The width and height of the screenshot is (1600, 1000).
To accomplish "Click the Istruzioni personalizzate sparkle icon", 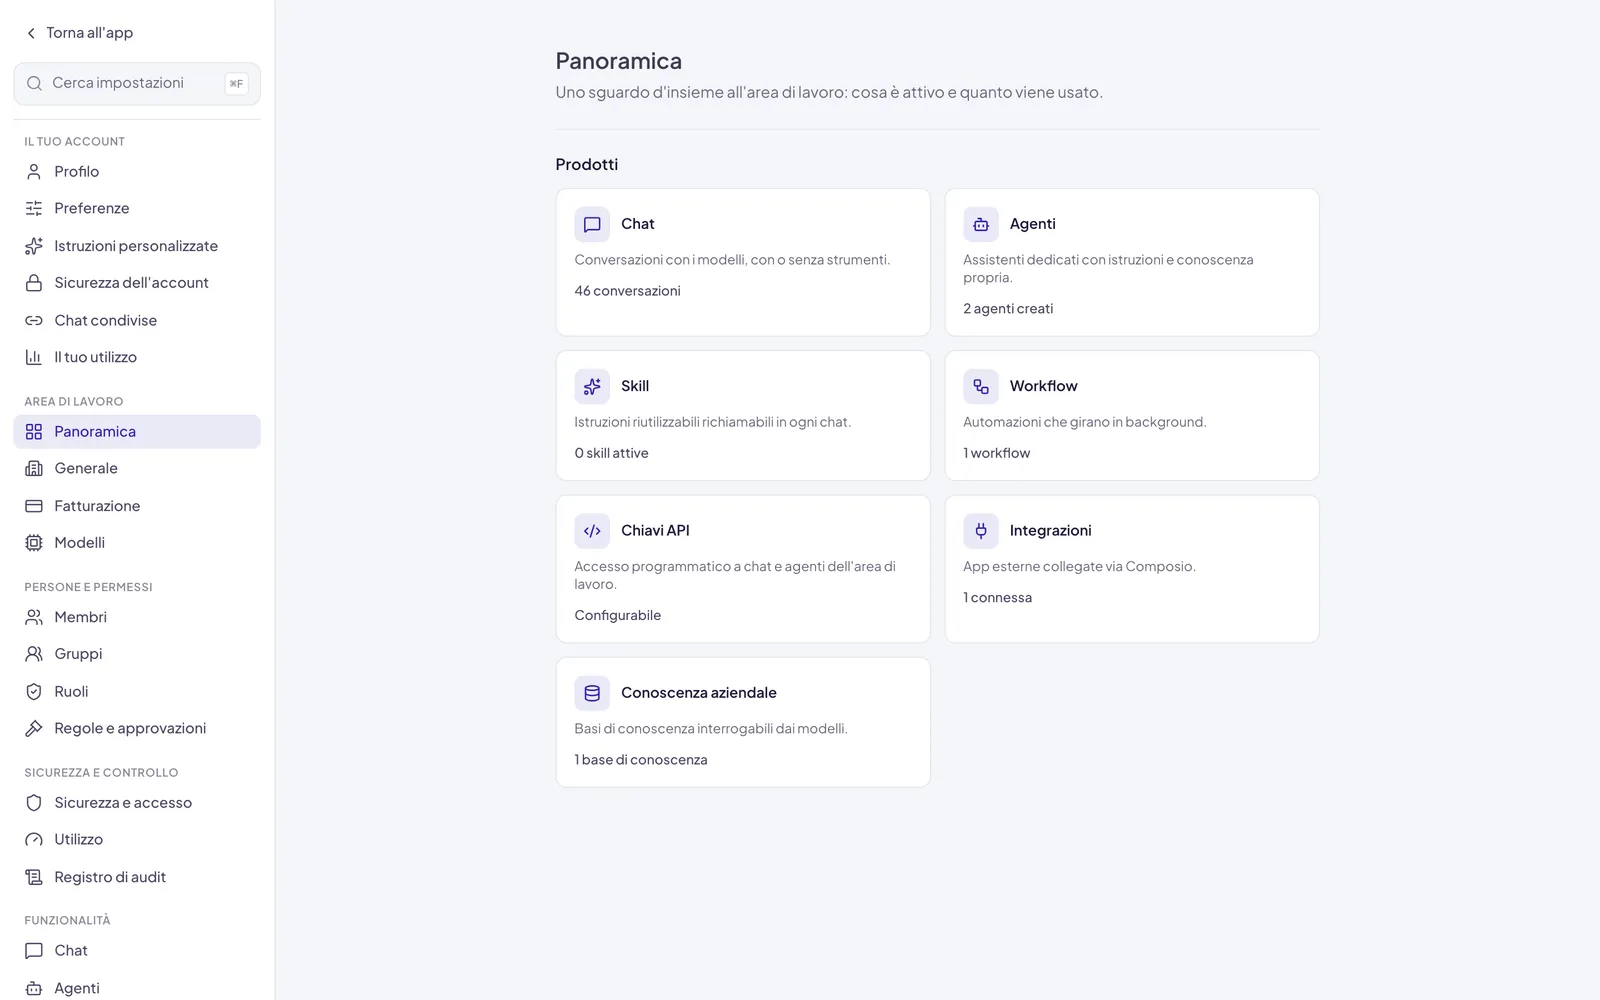I will pos(34,246).
